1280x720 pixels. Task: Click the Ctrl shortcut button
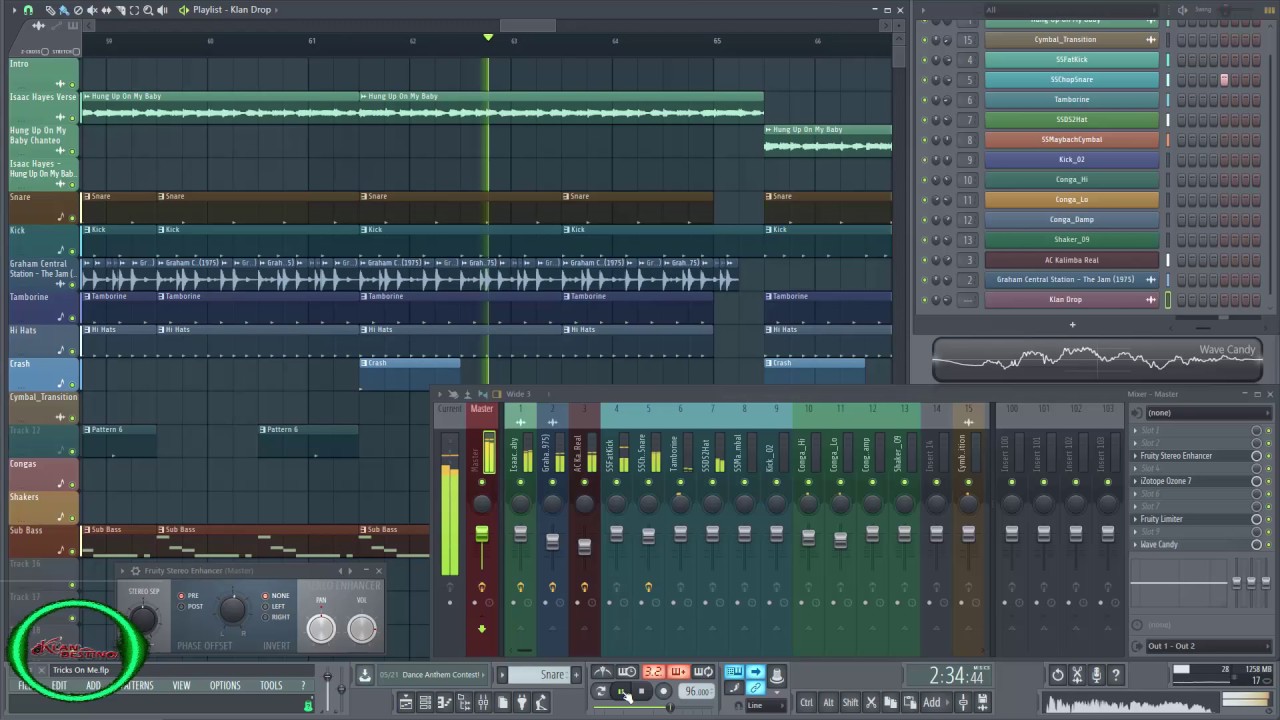pyautogui.click(x=807, y=702)
